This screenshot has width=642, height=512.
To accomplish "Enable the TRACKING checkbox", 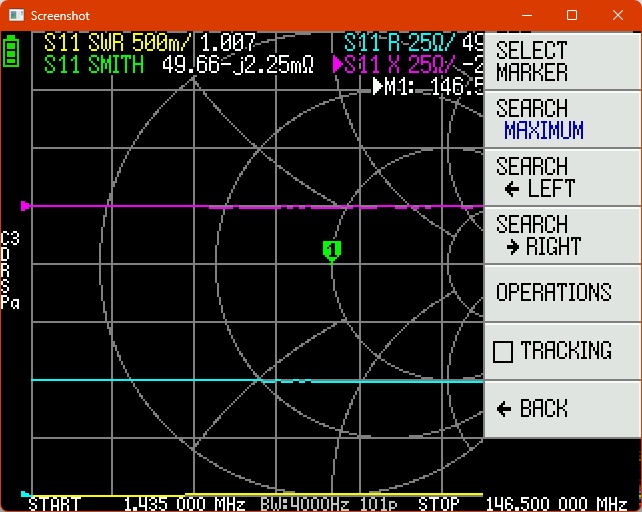I will click(x=503, y=351).
